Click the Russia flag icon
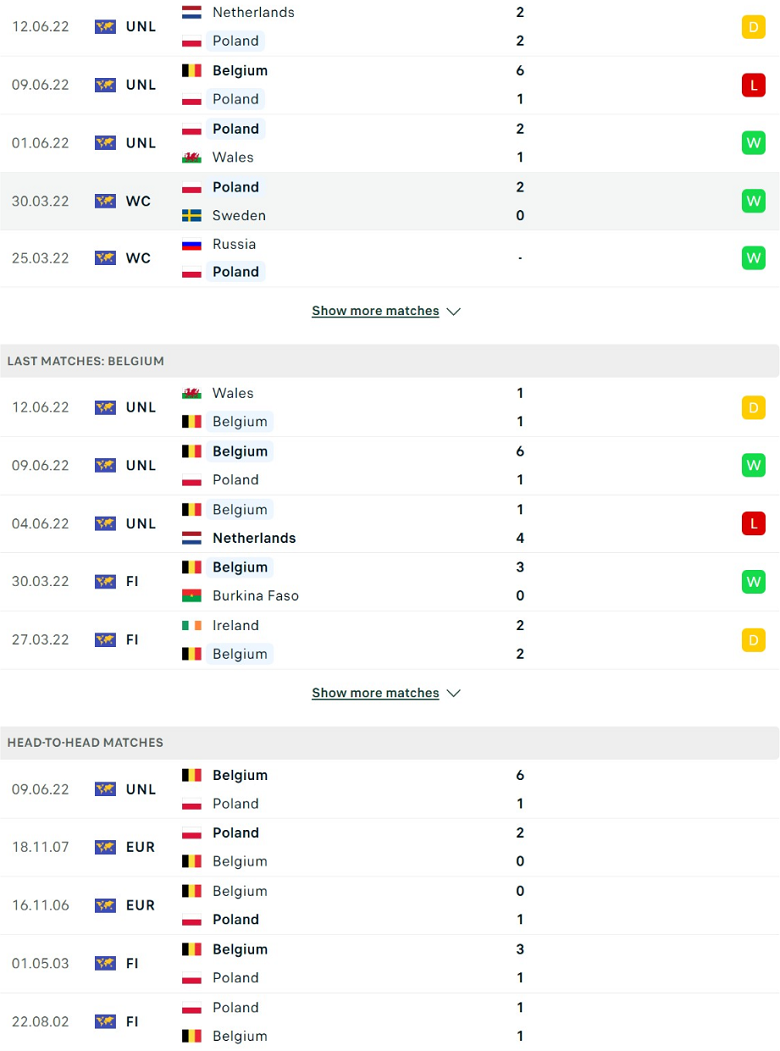780x1051 pixels. pos(192,245)
